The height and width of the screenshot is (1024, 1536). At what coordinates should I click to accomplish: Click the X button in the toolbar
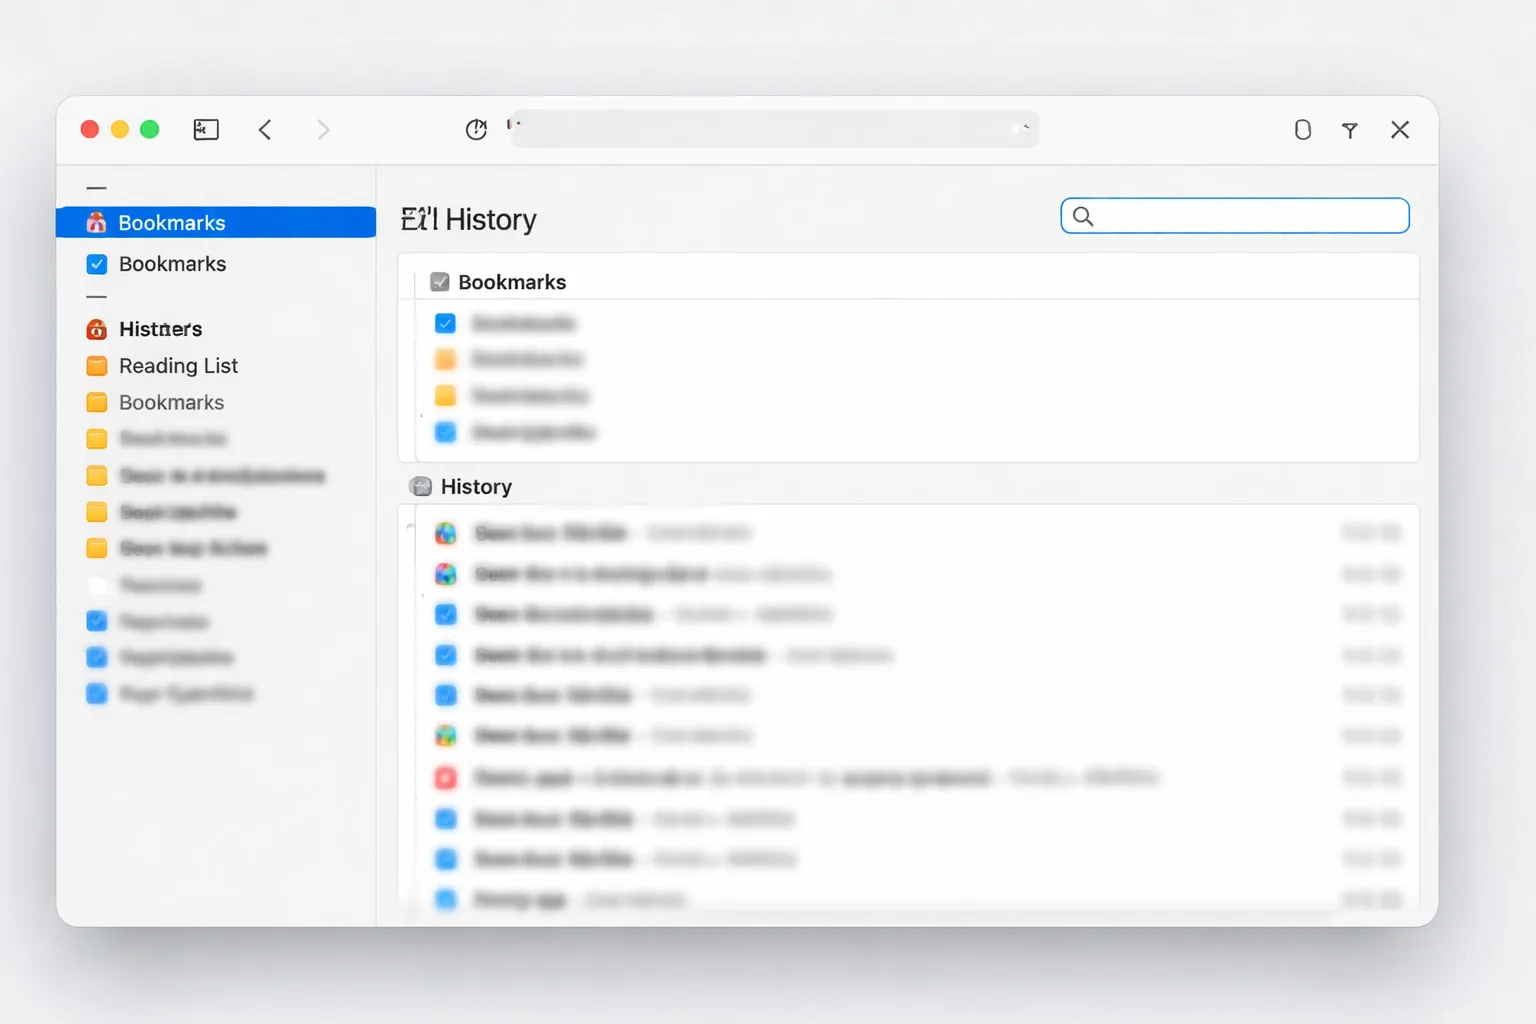1400,130
